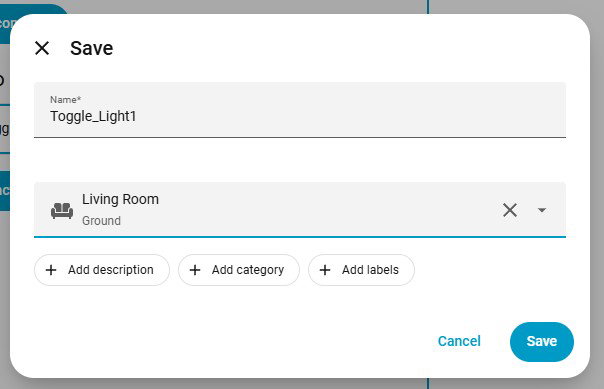
Task: Click the Save dialog title text
Action: (x=92, y=49)
